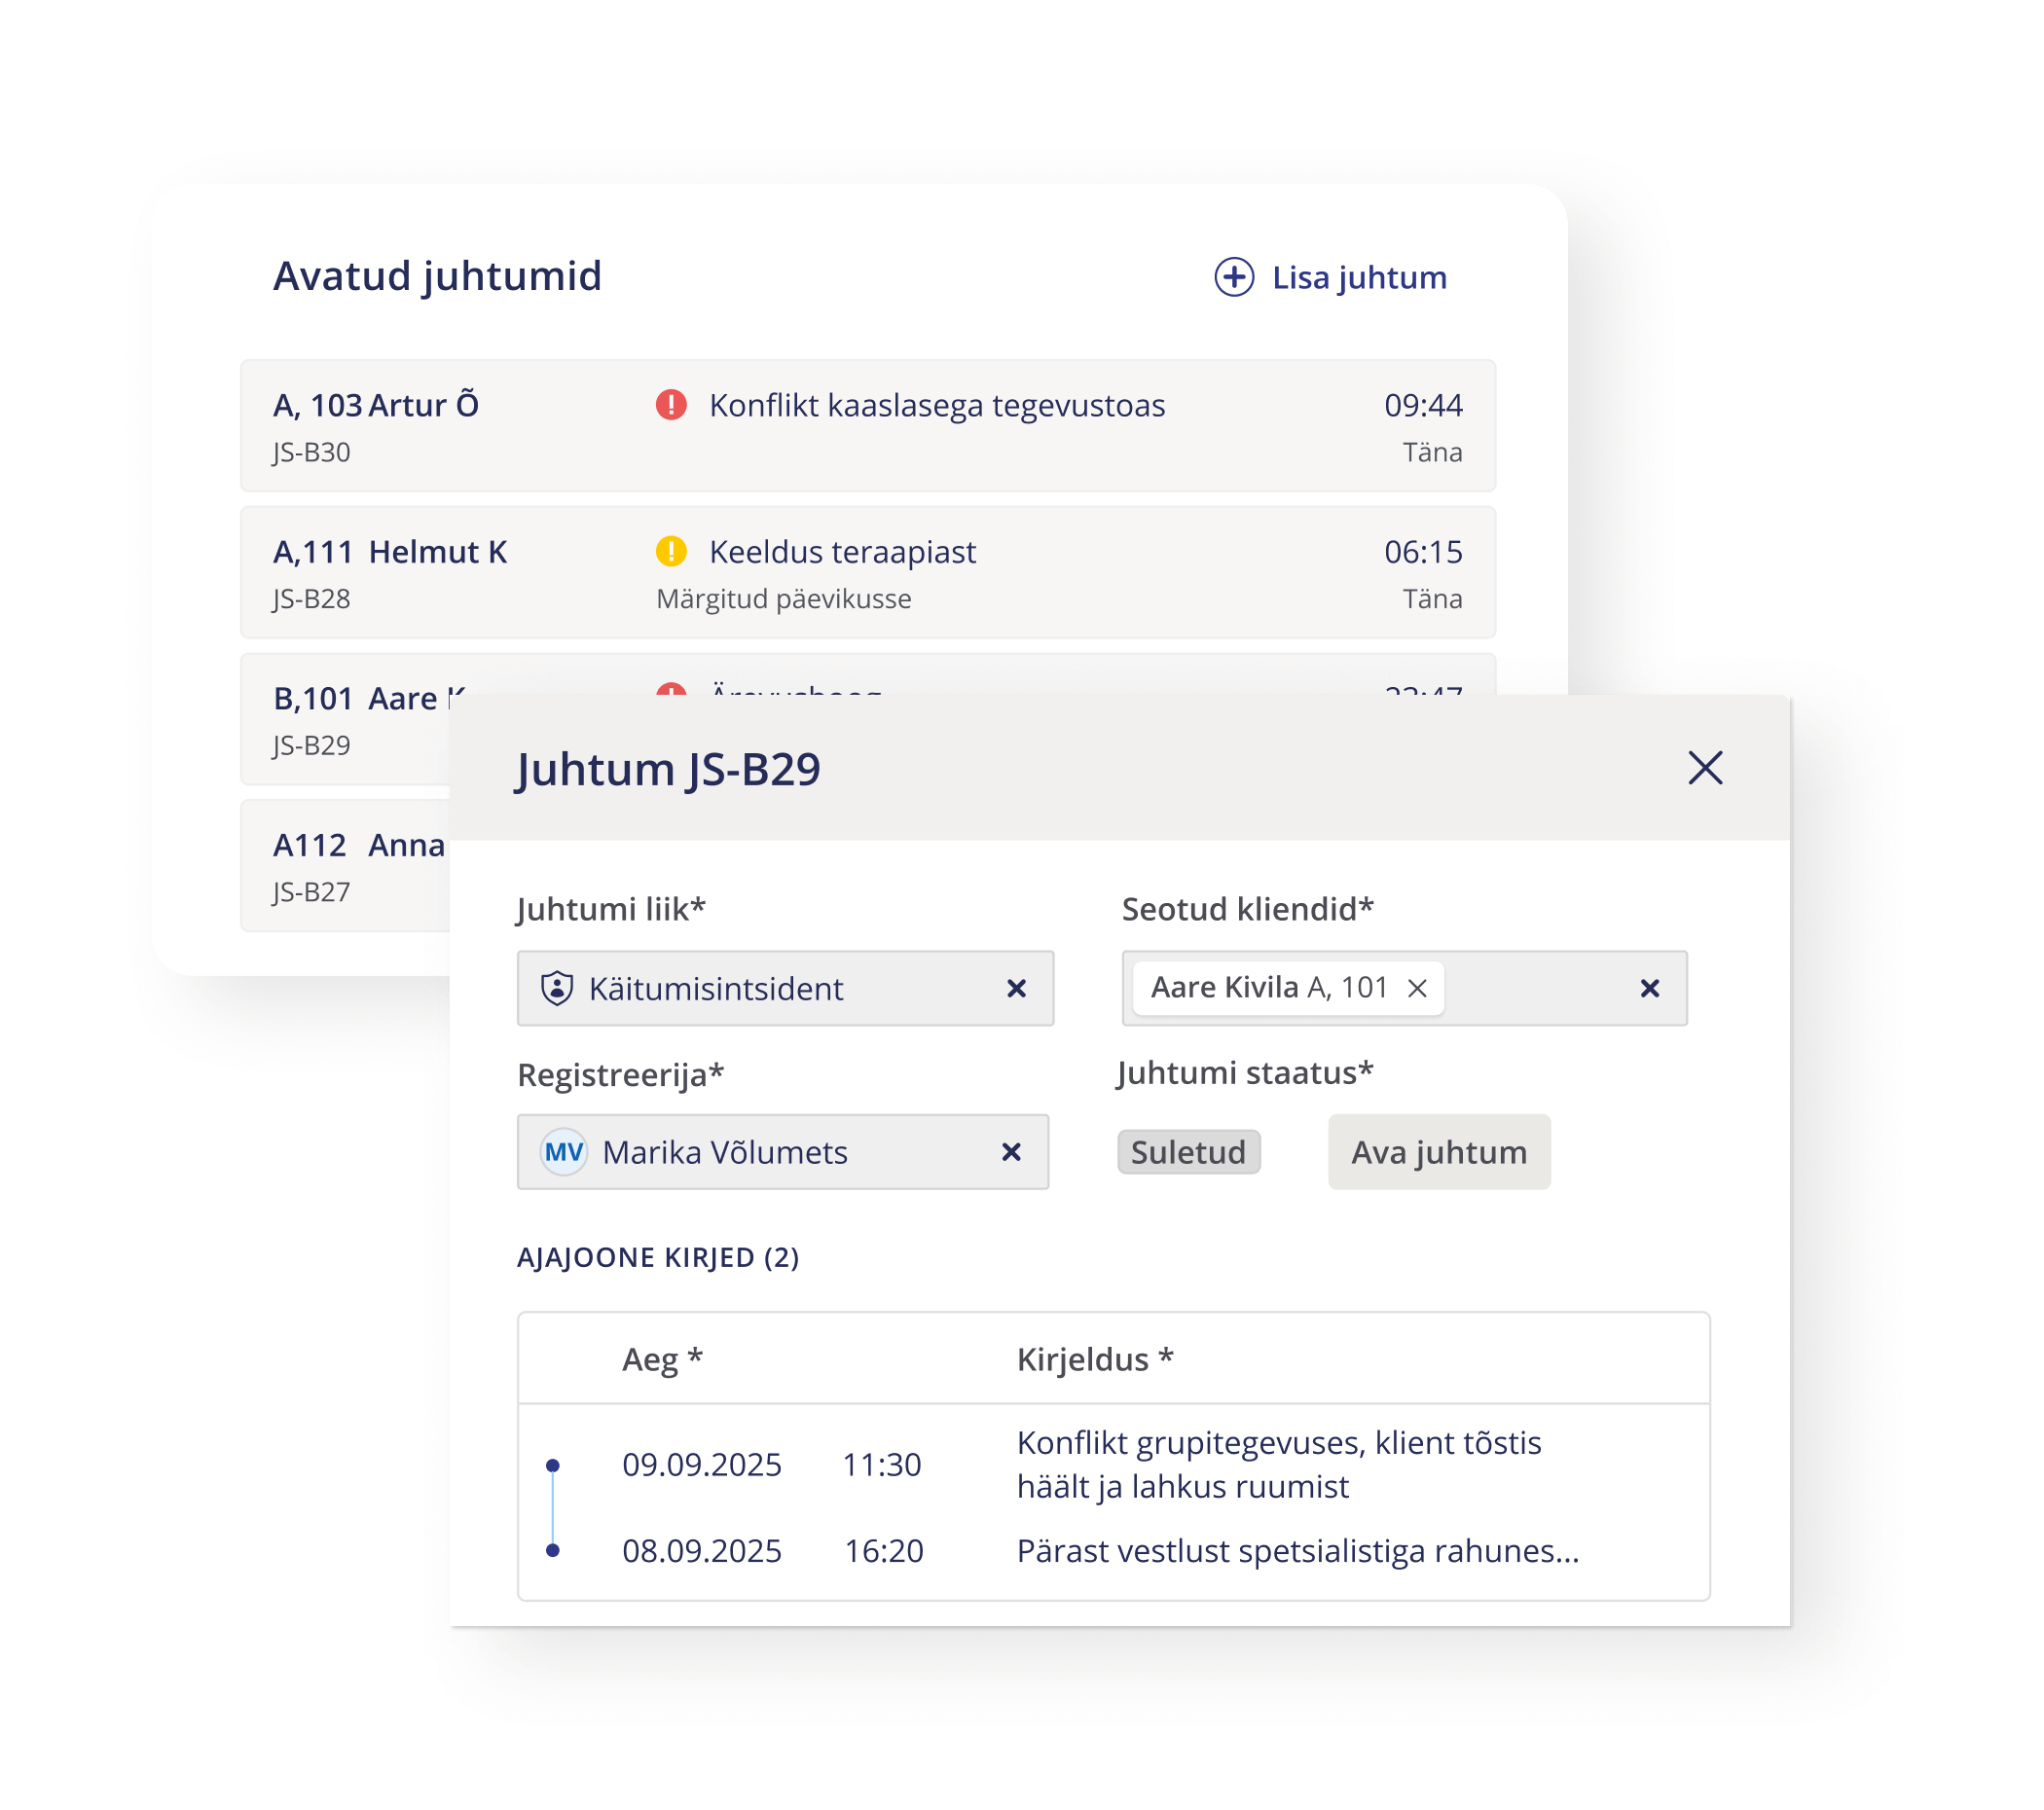This screenshot has height=1810, width=2044.
Task: Click the Lisa juhtum link
Action: (1358, 277)
